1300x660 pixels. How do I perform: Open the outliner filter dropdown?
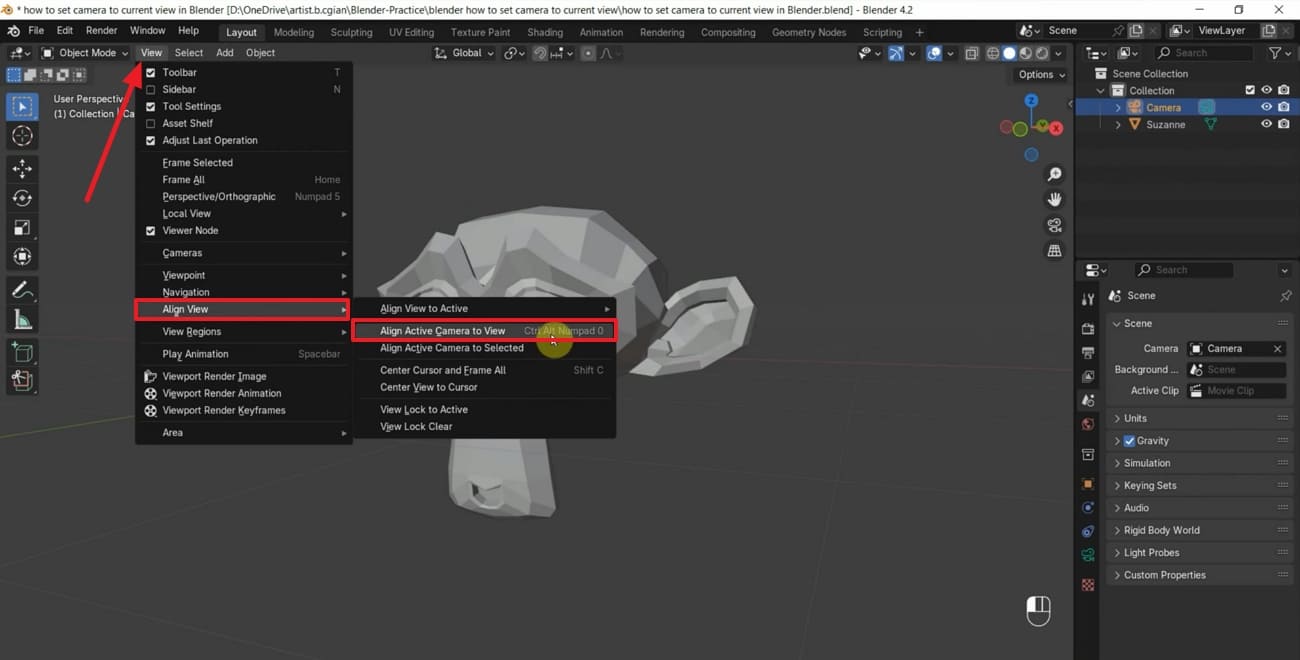[1278, 53]
